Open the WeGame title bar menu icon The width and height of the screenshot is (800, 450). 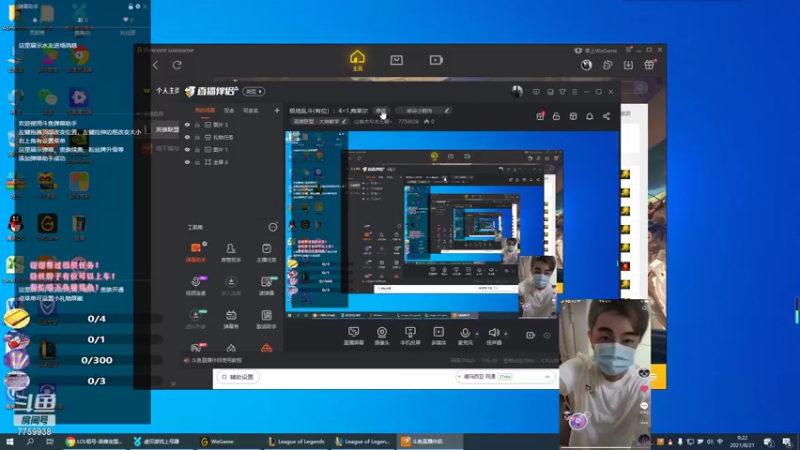(629, 50)
